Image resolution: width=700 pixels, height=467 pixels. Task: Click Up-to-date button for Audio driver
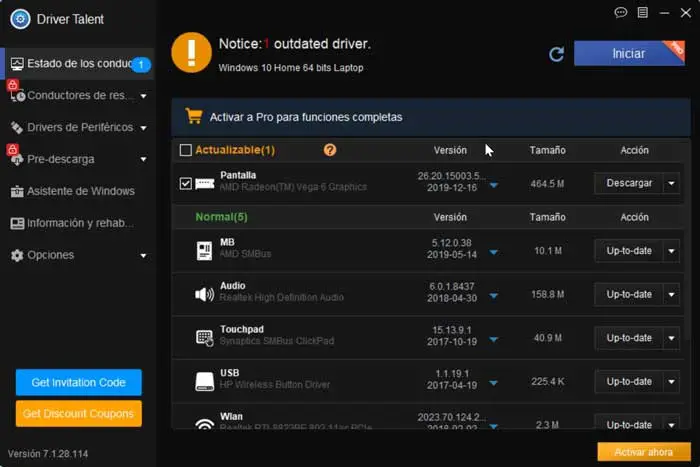[629, 295]
